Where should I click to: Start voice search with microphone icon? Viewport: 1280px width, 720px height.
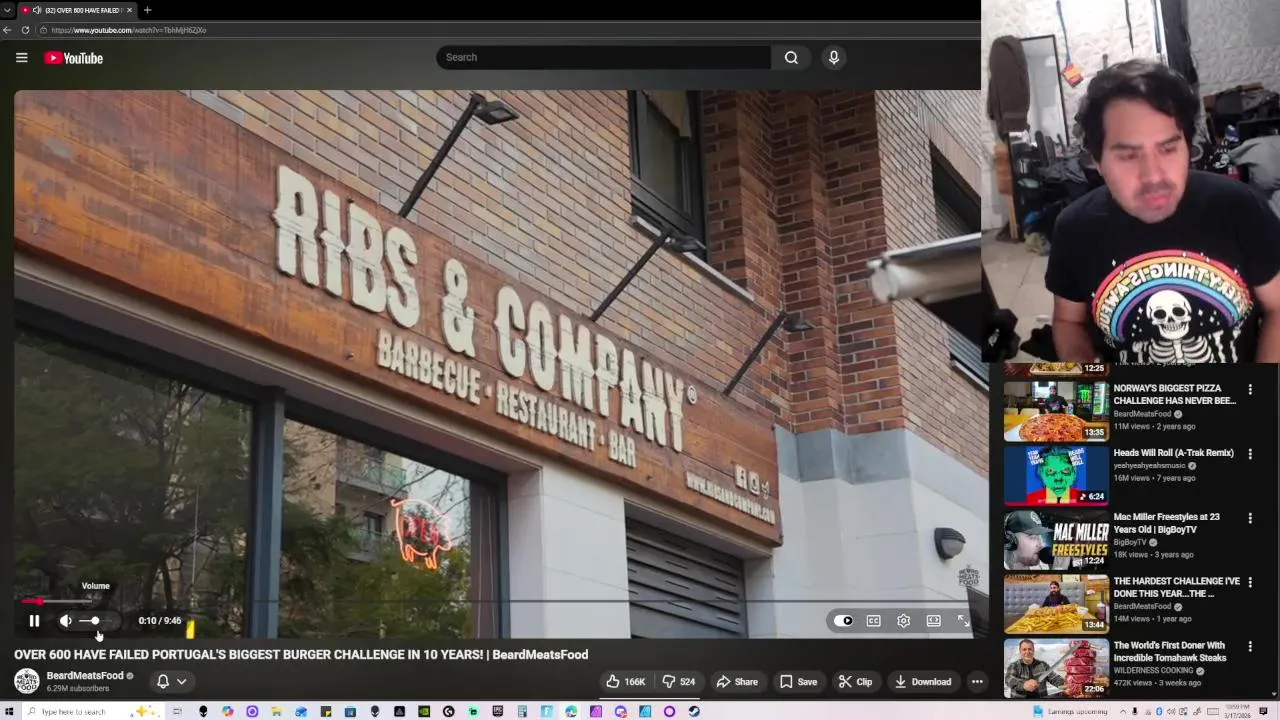point(833,57)
